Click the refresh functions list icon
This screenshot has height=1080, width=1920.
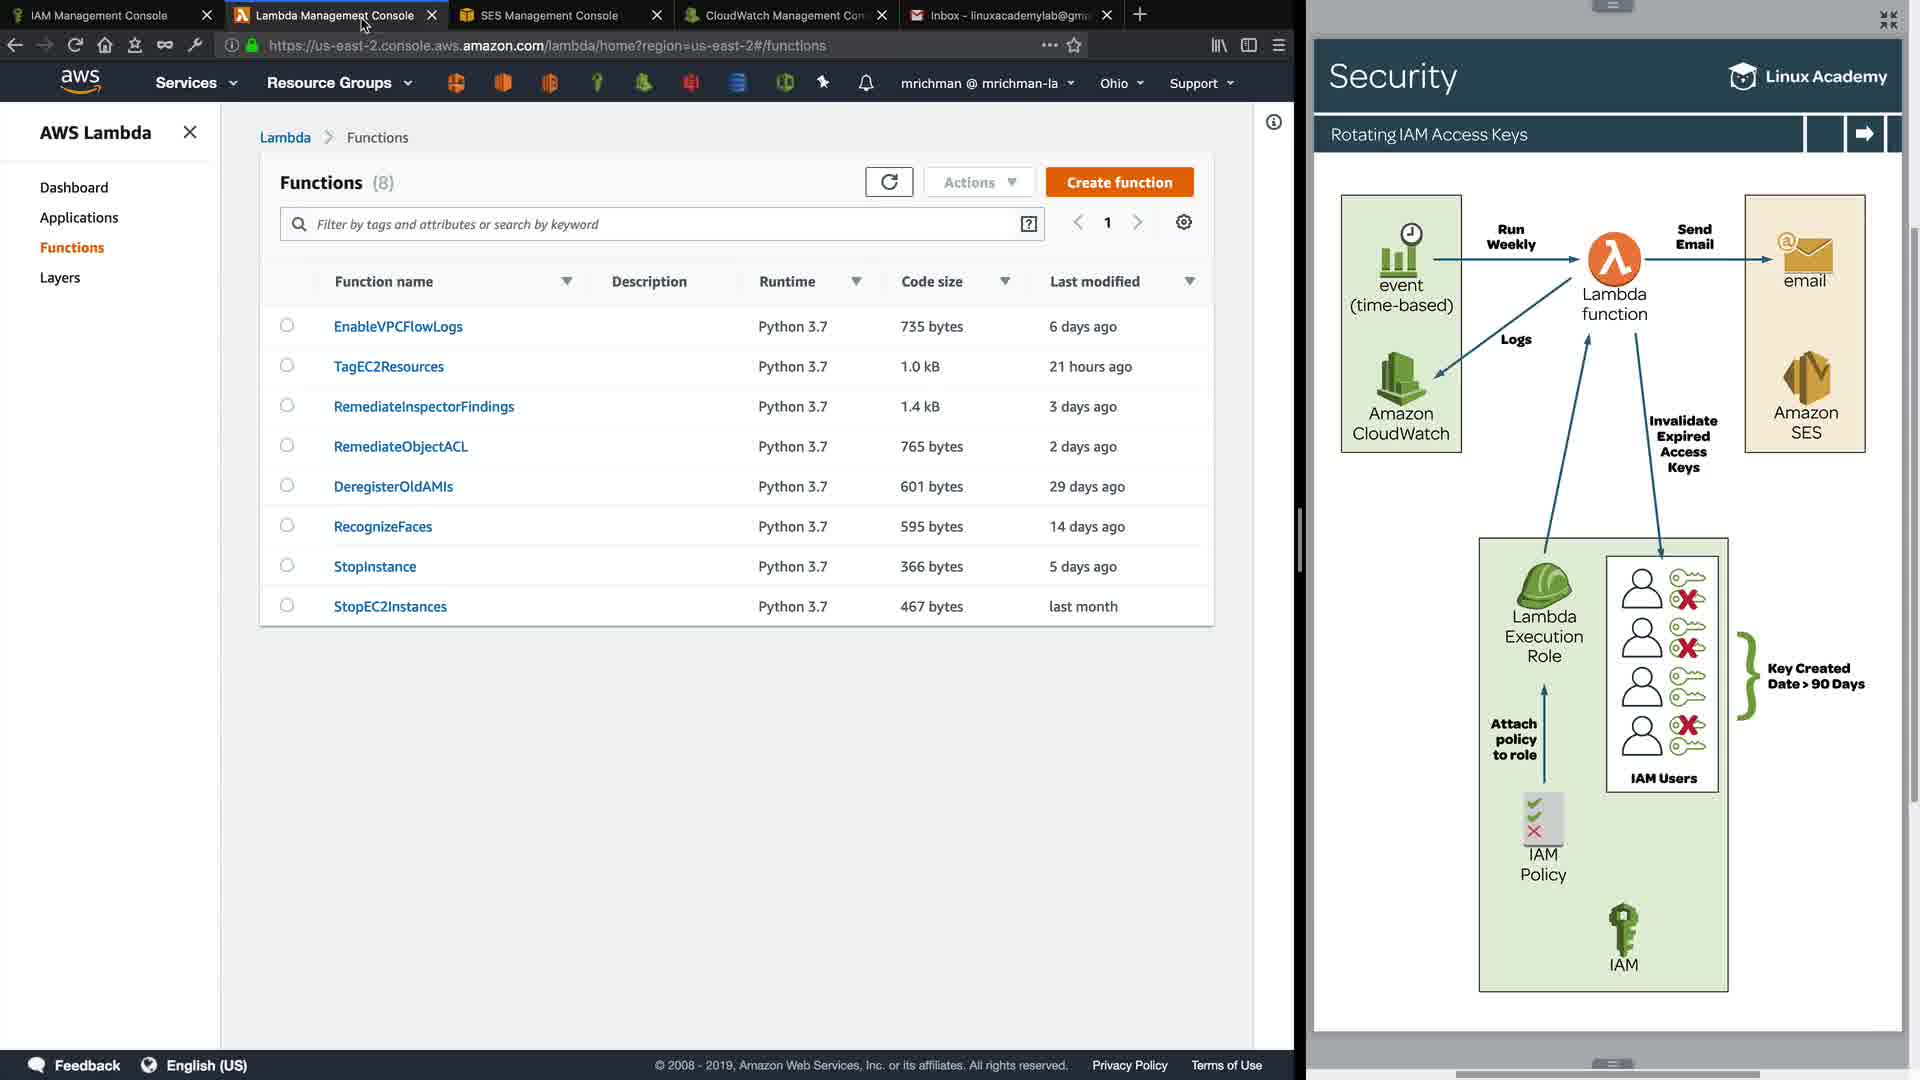point(889,182)
